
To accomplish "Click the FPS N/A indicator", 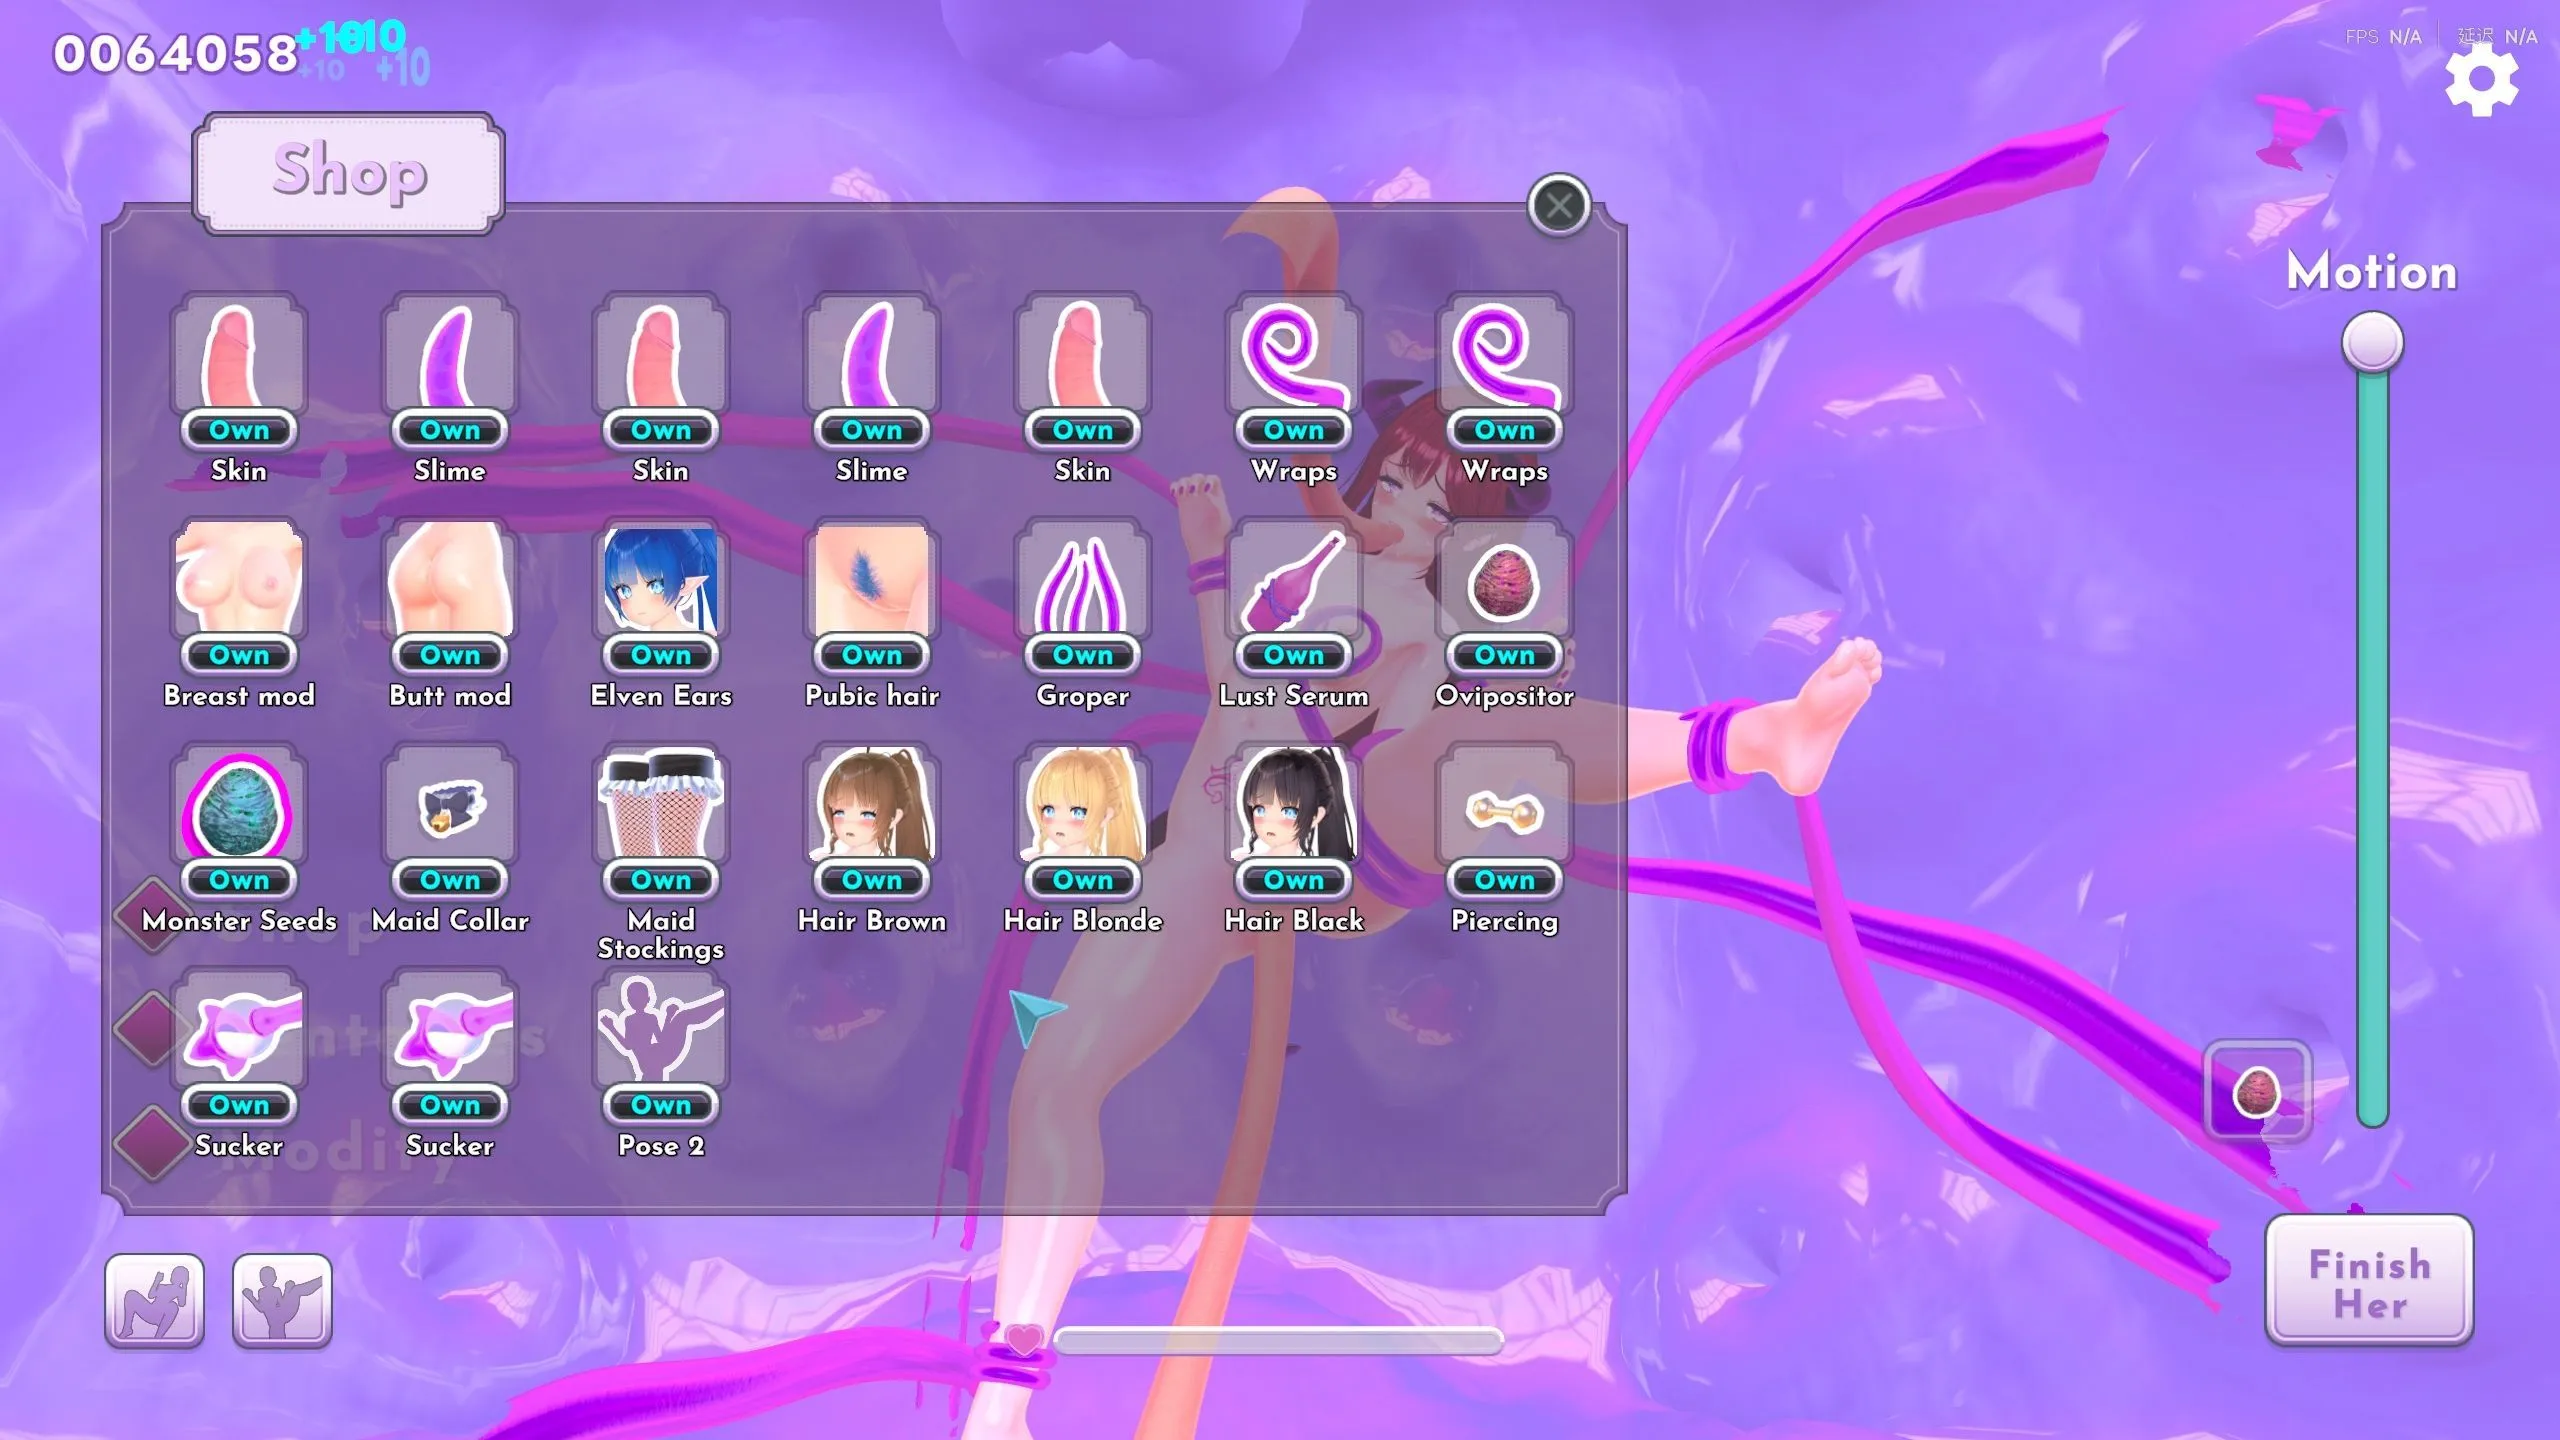I will coord(2383,37).
